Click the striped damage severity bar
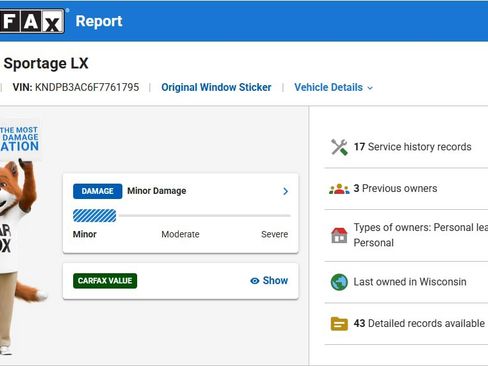The height and width of the screenshot is (366, 488). (x=95, y=216)
